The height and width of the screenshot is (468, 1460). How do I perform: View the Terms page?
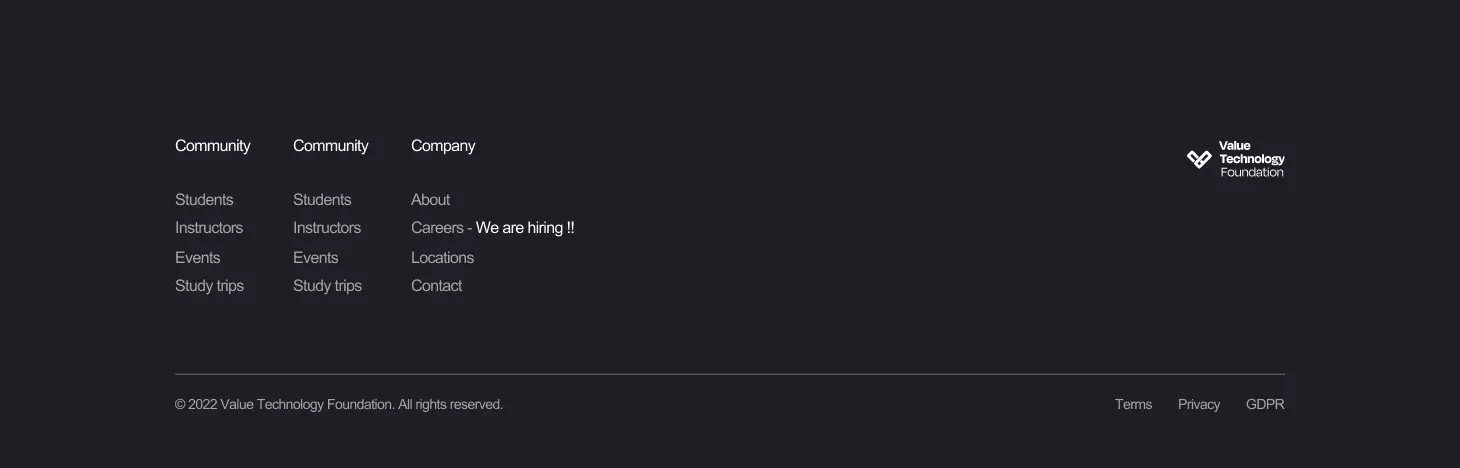tap(1133, 405)
